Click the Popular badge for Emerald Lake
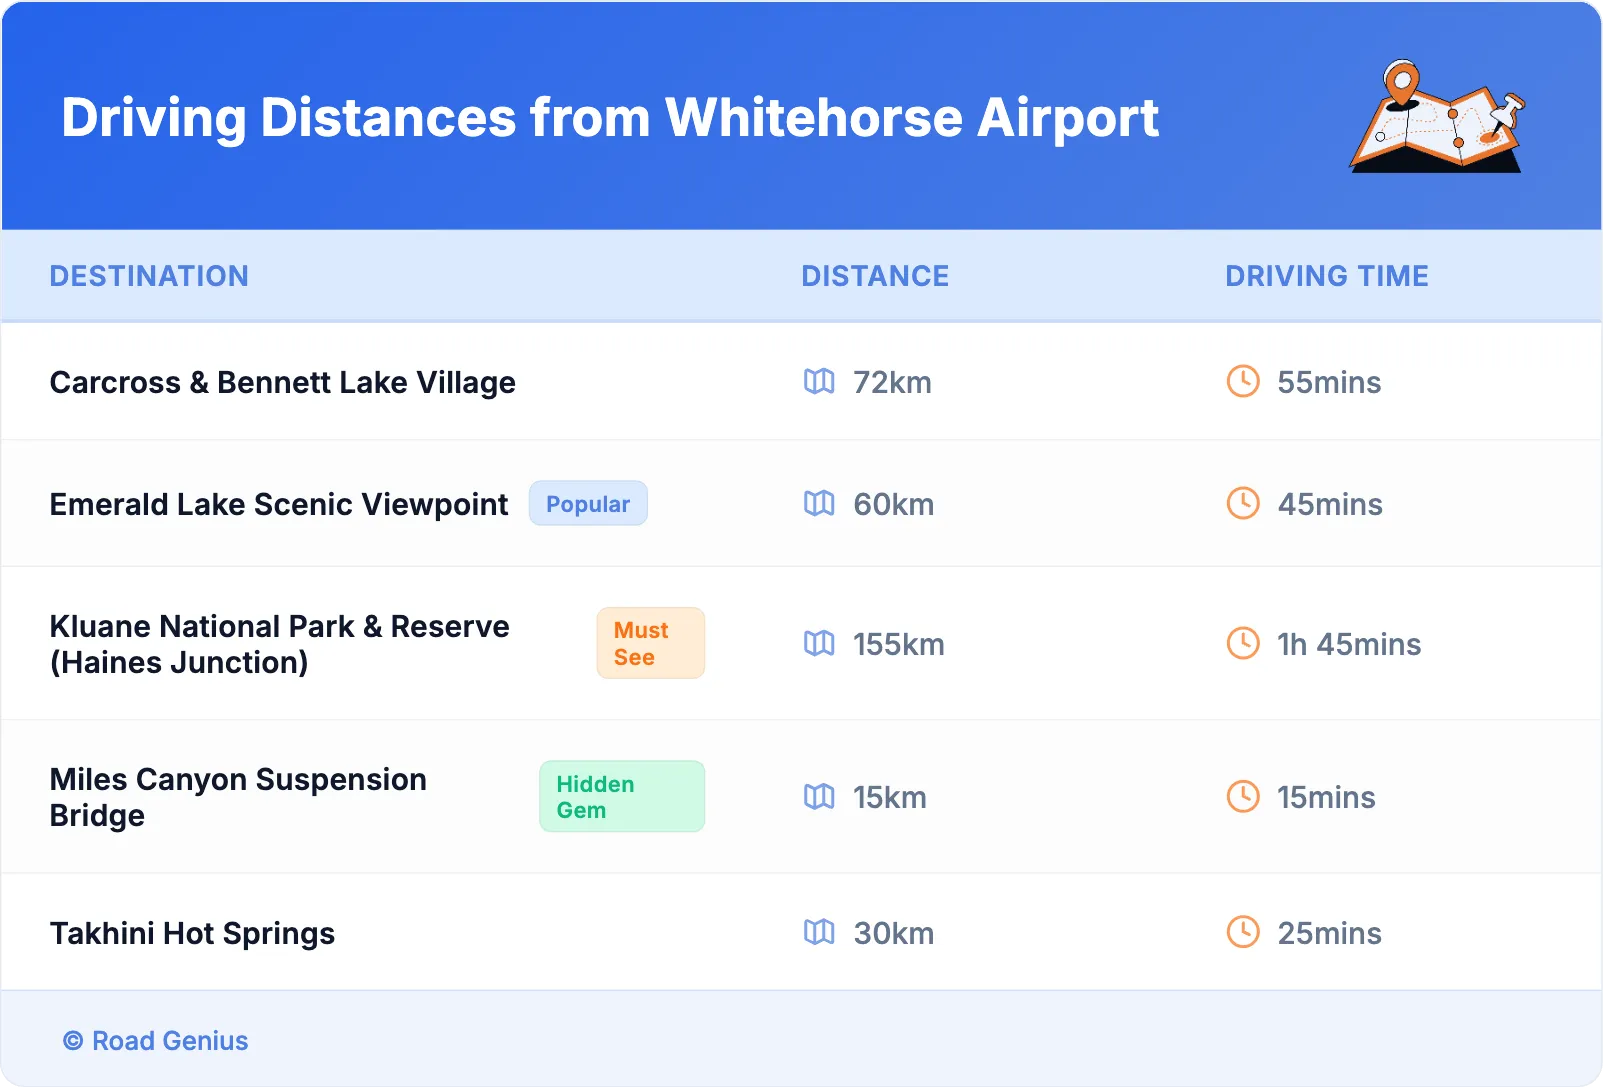1604x1088 pixels. pos(588,503)
